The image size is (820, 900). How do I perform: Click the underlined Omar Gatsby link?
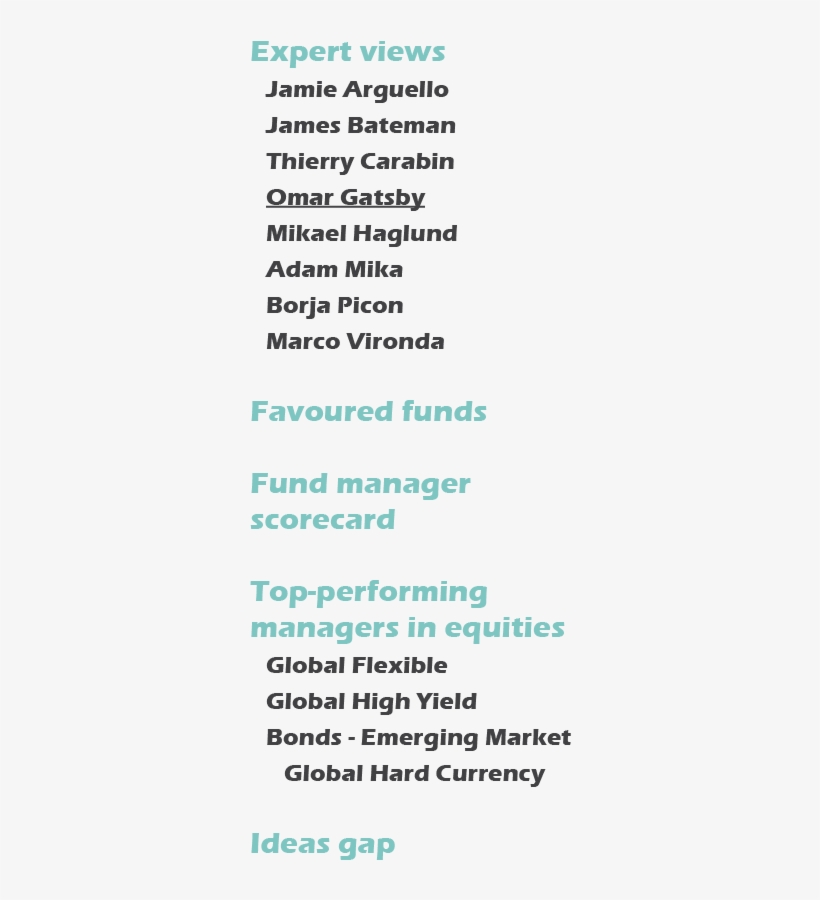pos(345,198)
